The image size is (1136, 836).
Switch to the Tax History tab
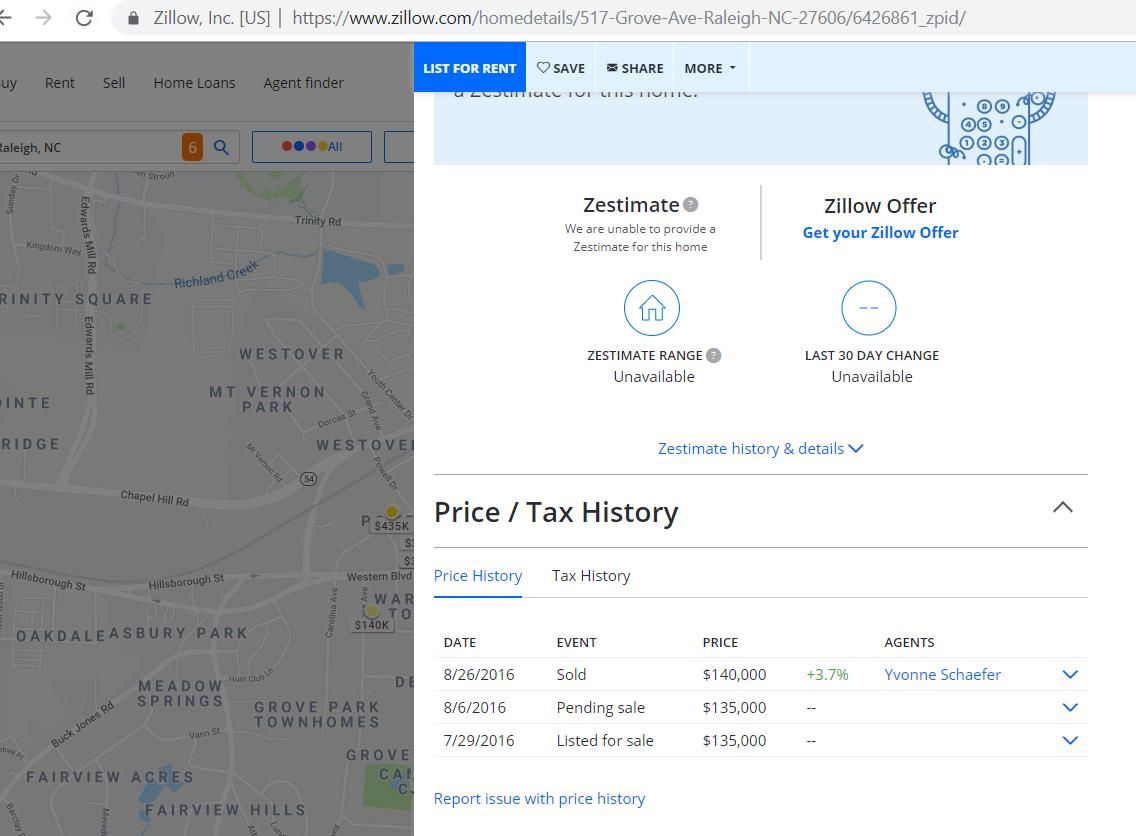click(x=591, y=576)
